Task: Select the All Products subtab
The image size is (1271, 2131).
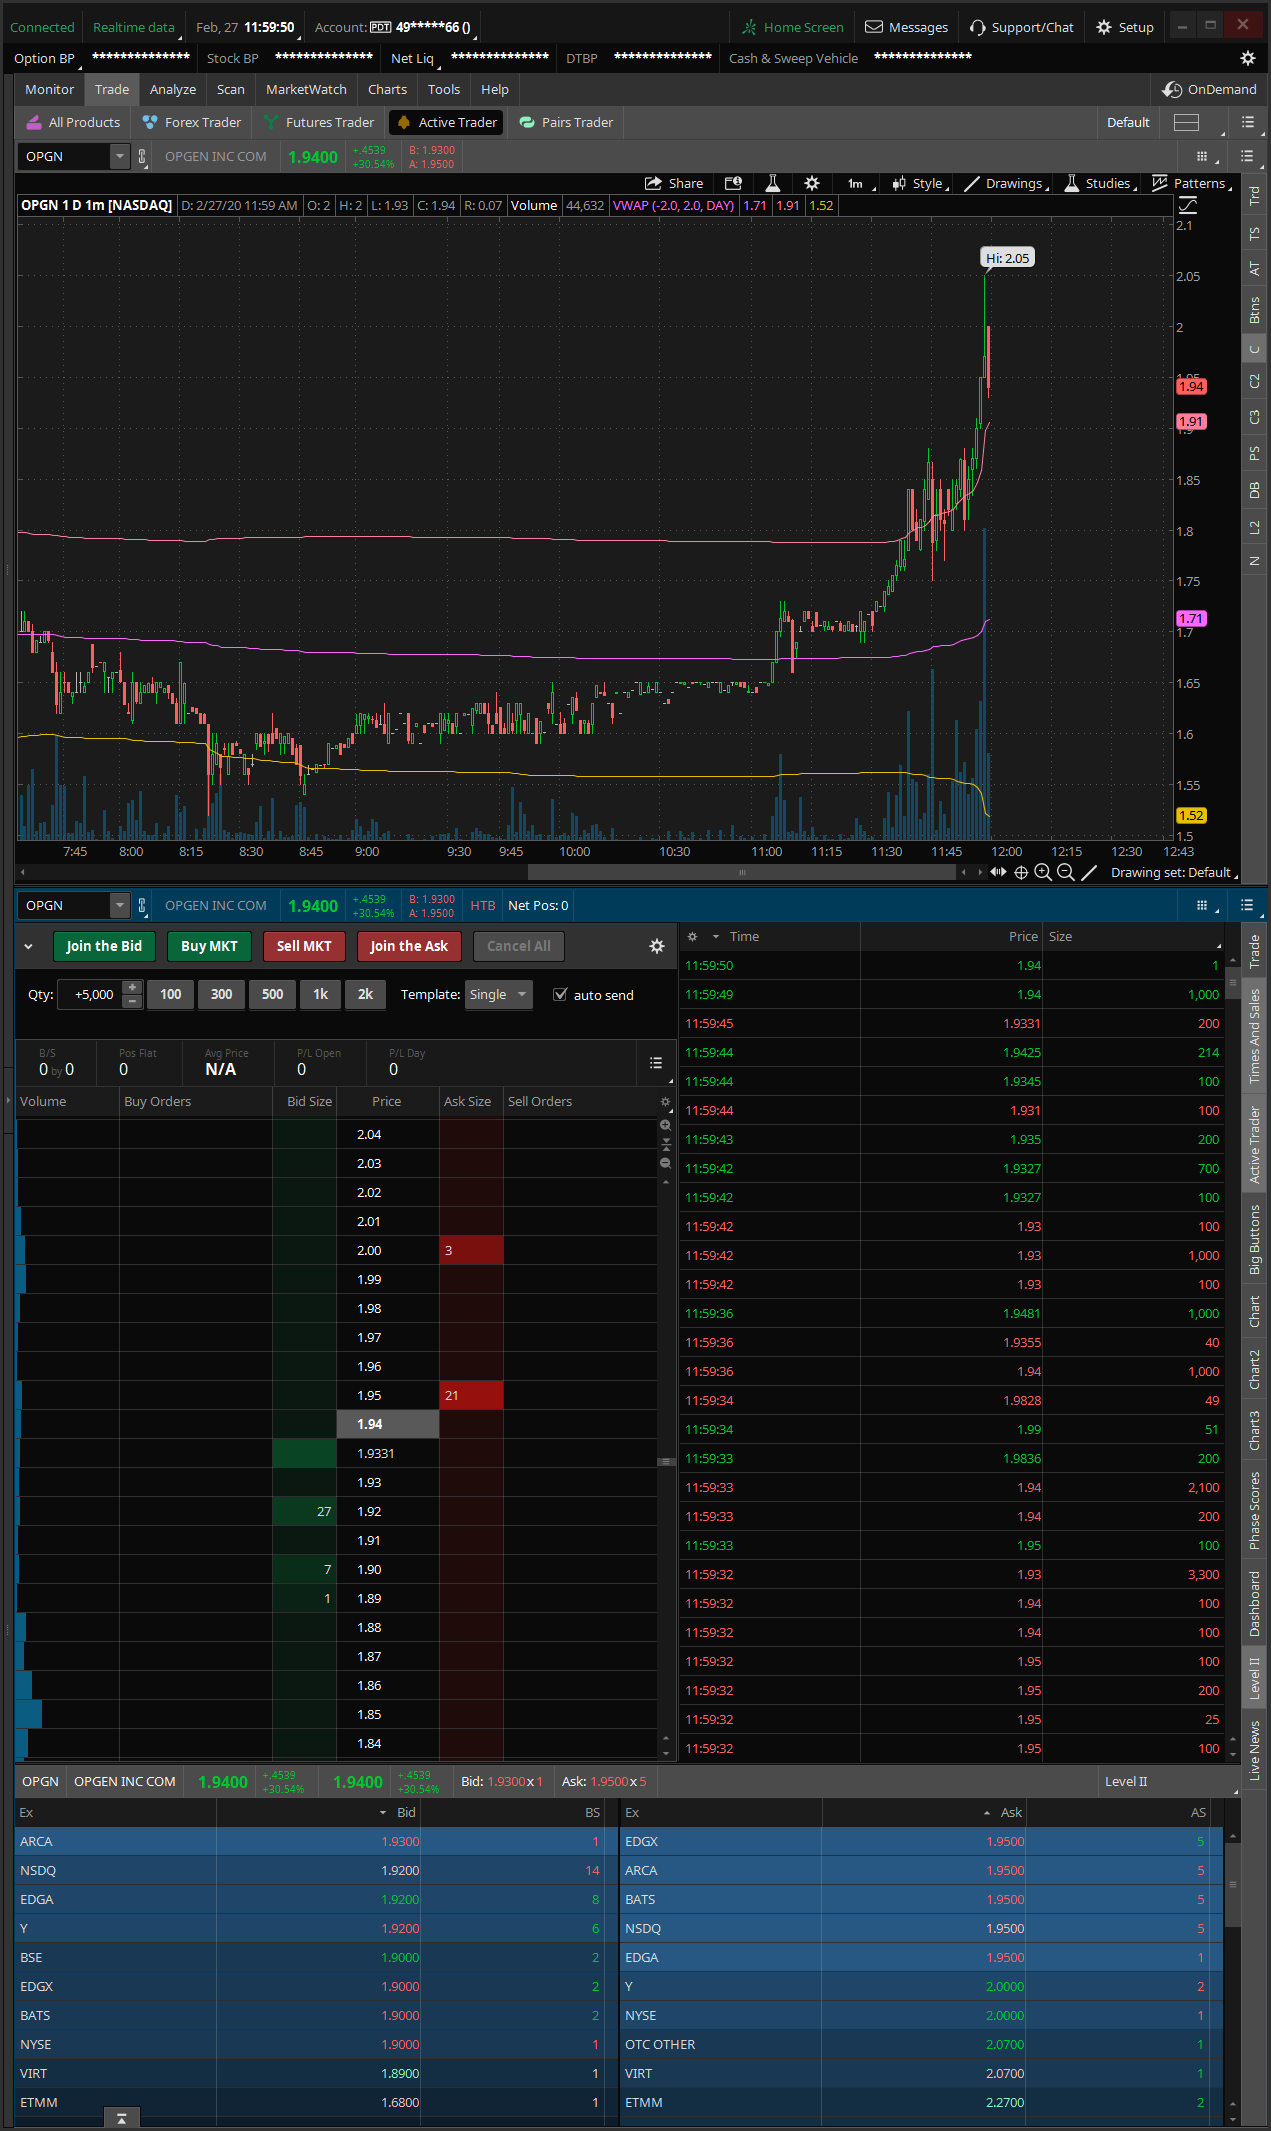Action: [x=73, y=122]
